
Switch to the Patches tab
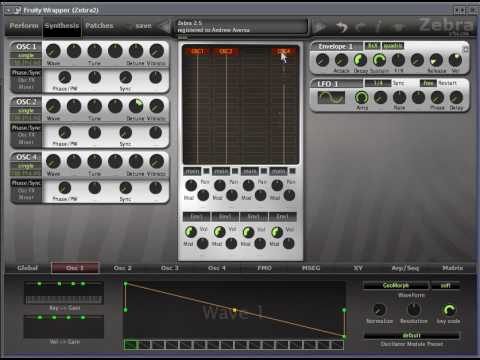[x=99, y=26]
